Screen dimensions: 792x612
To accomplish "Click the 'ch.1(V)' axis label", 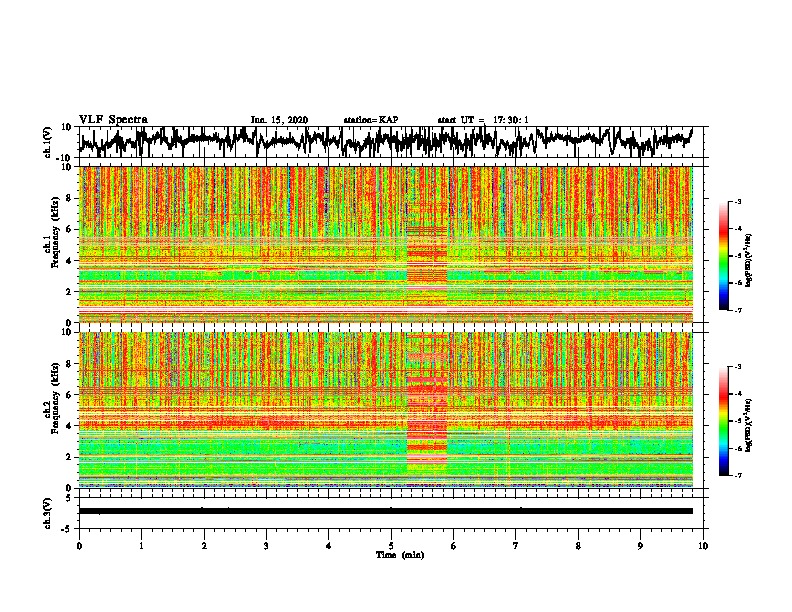I will pyautogui.click(x=48, y=142).
